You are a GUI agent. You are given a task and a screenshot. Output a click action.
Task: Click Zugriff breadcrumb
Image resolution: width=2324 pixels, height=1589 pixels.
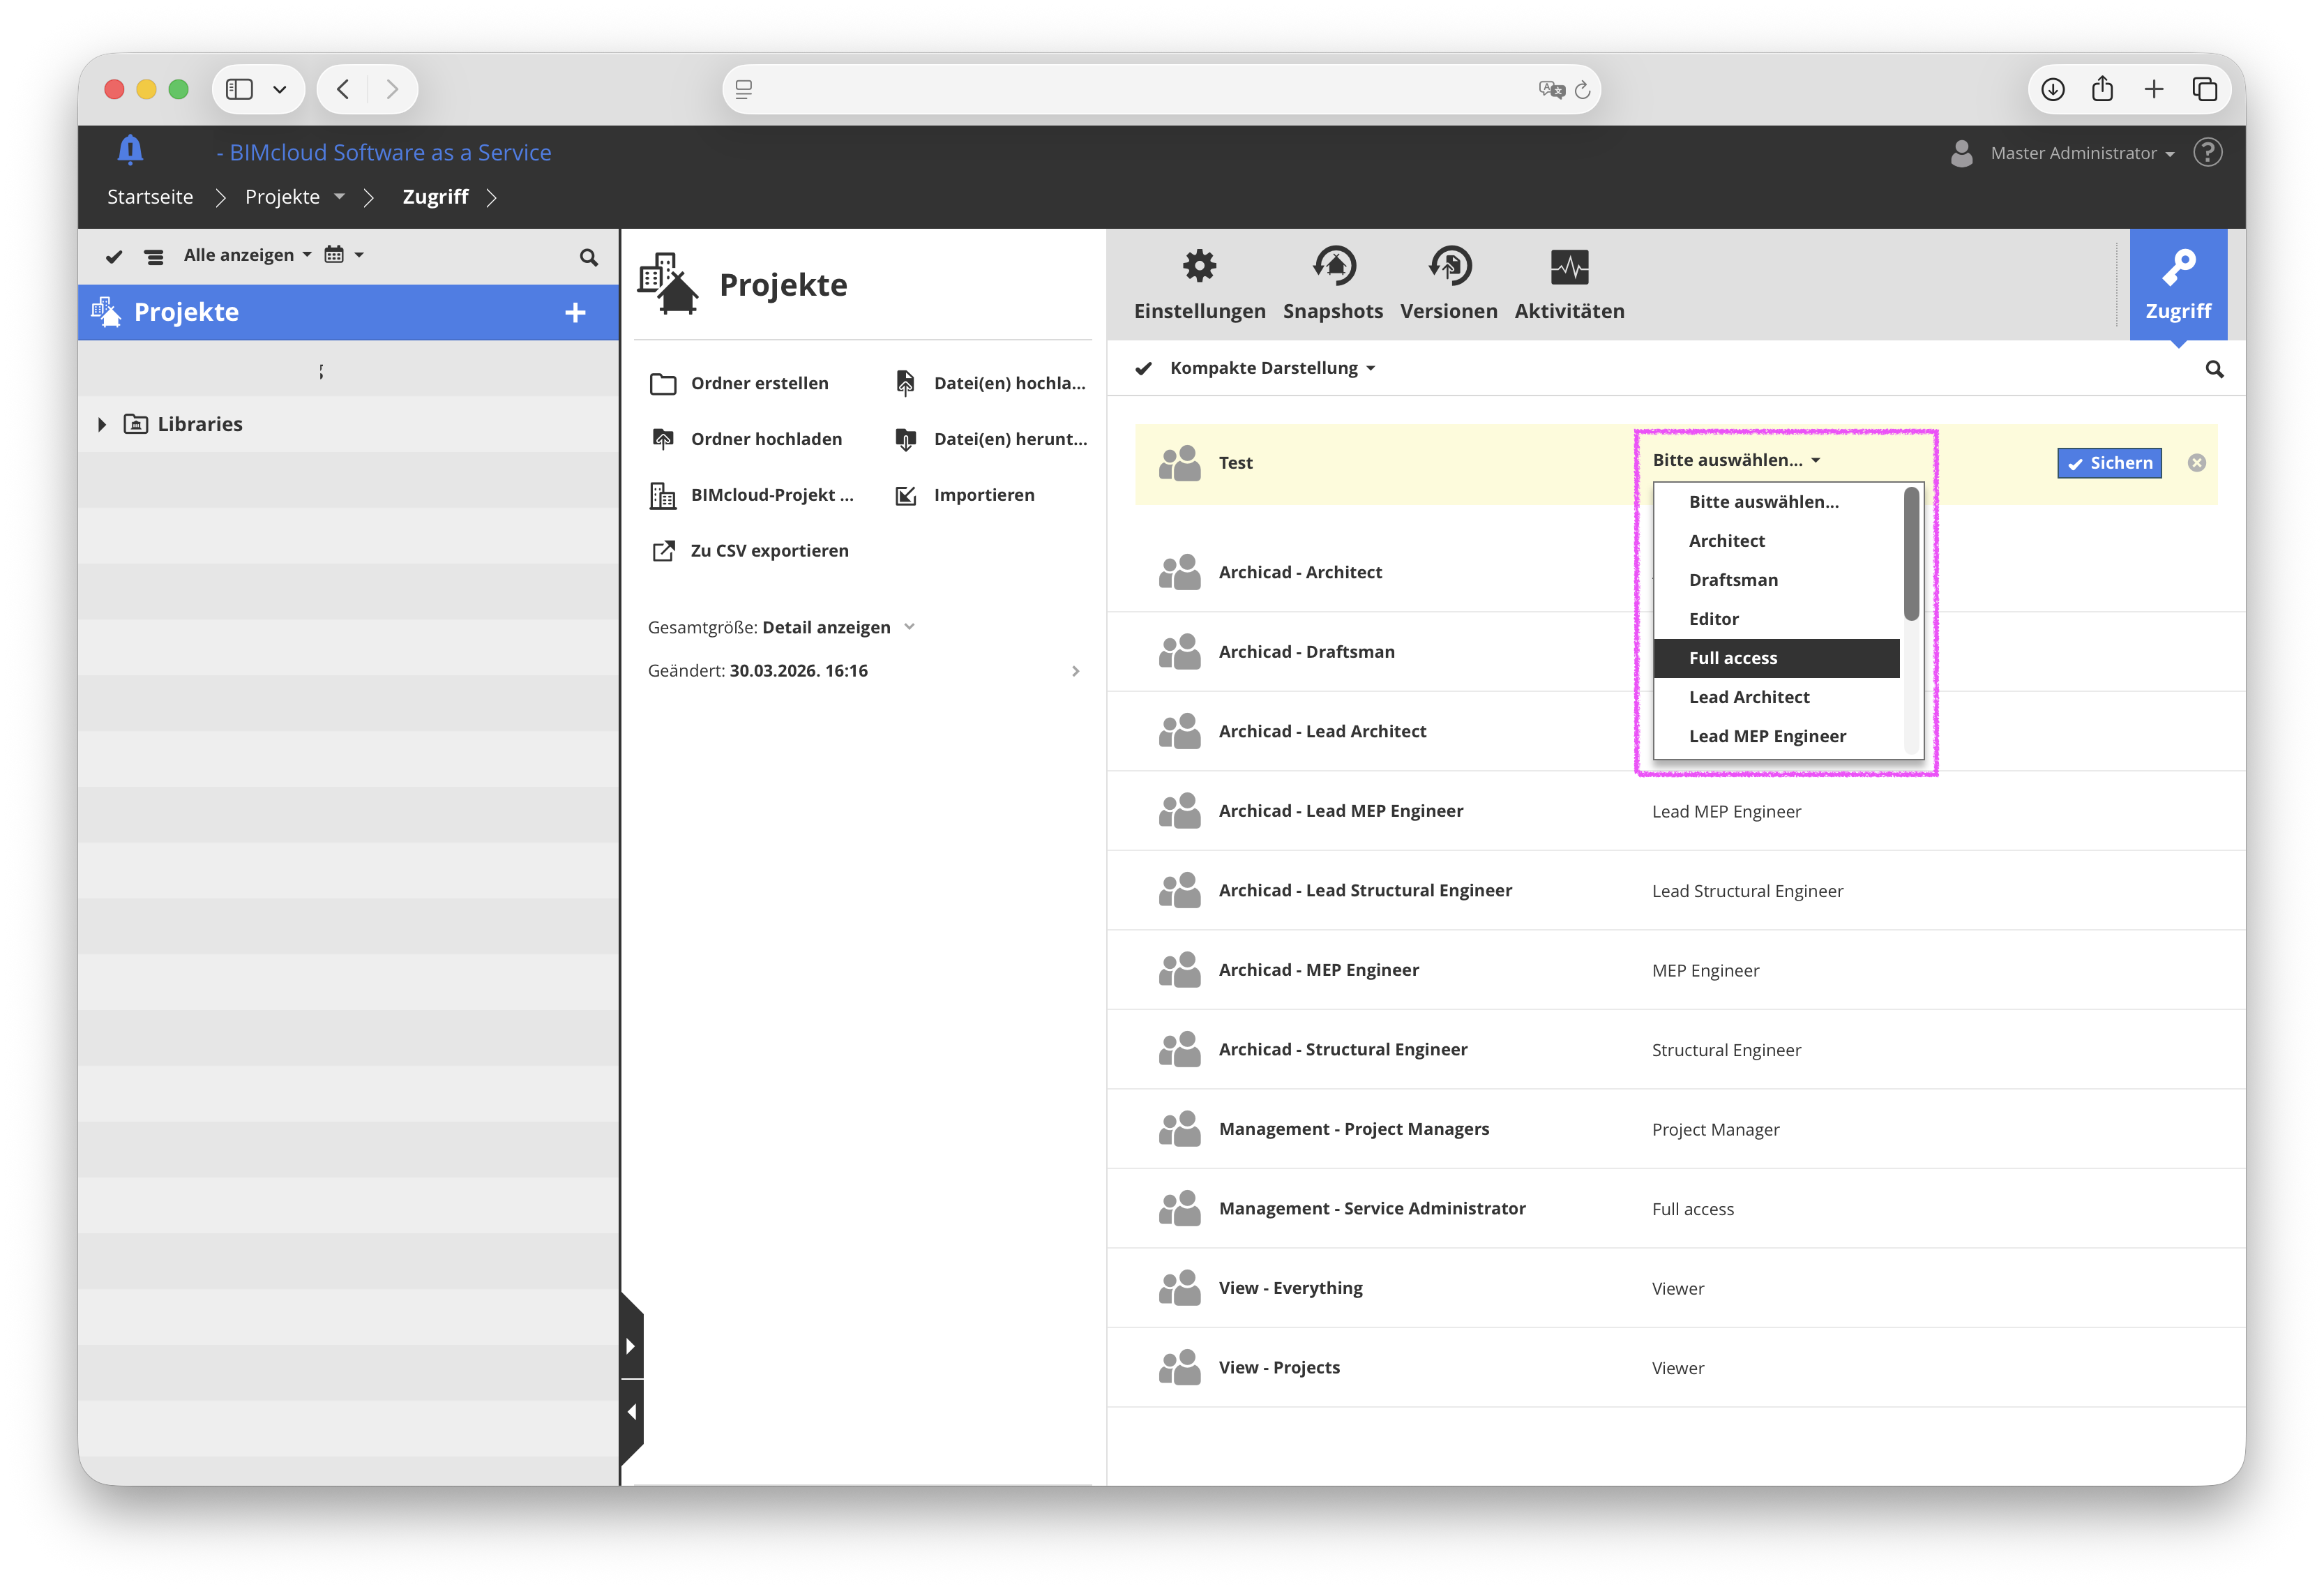tap(435, 197)
